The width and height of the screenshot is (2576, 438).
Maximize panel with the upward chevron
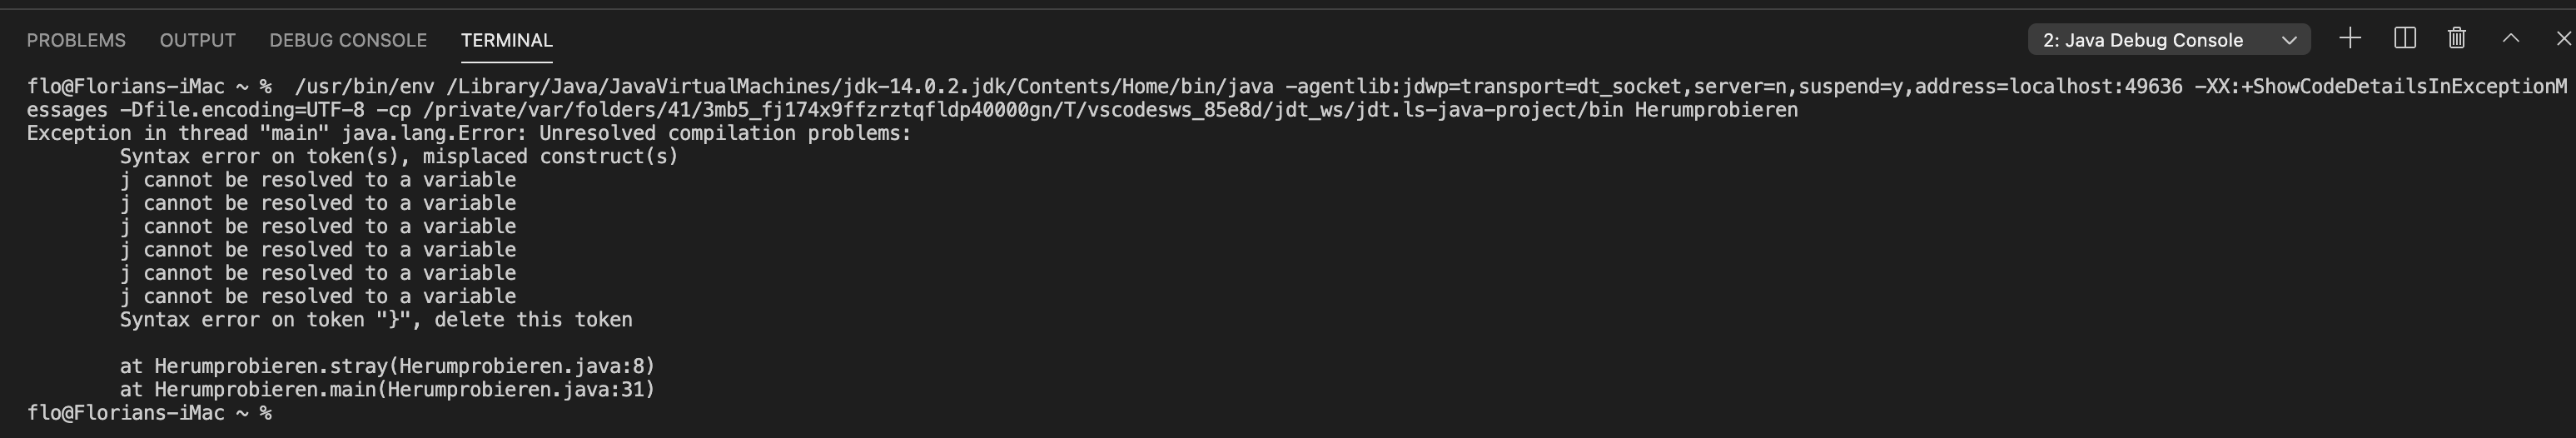coord(2511,39)
